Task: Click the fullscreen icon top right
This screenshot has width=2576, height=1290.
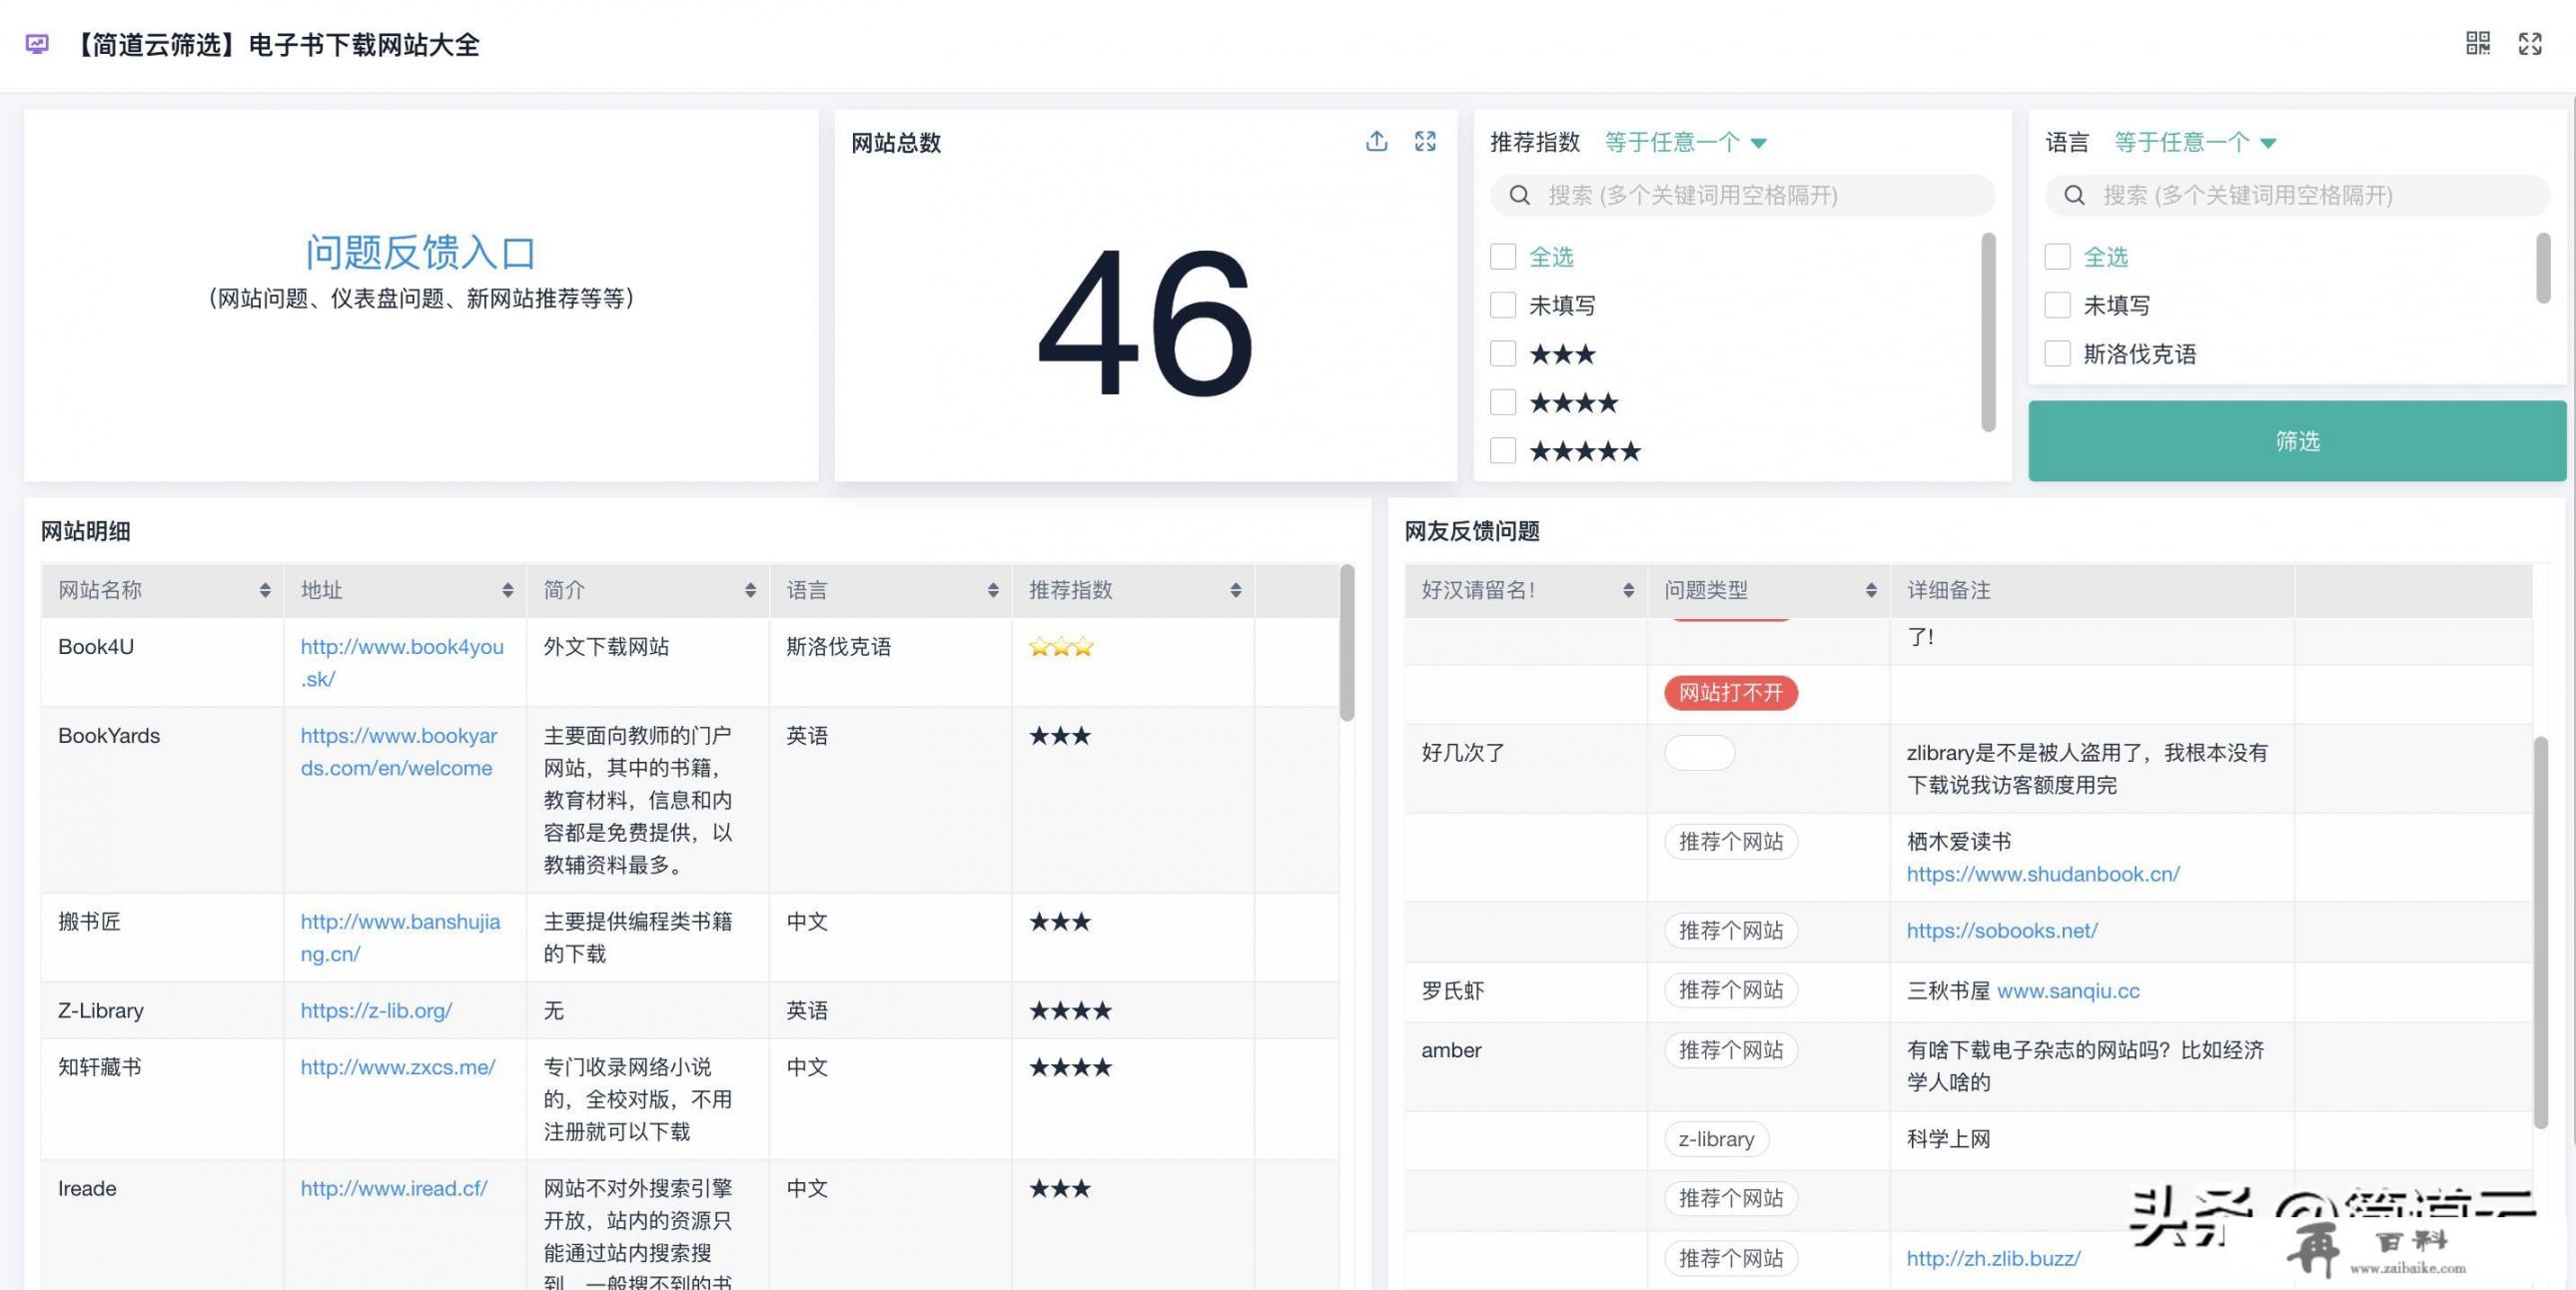Action: (x=2532, y=43)
